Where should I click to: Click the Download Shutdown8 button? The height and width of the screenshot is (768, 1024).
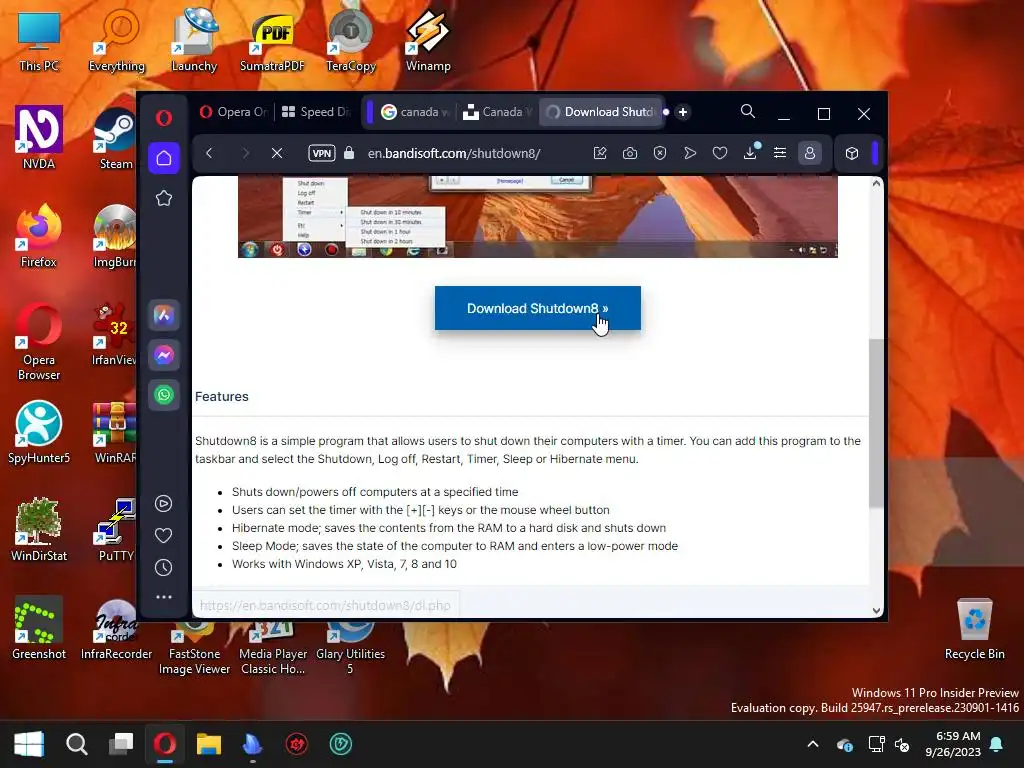click(537, 308)
